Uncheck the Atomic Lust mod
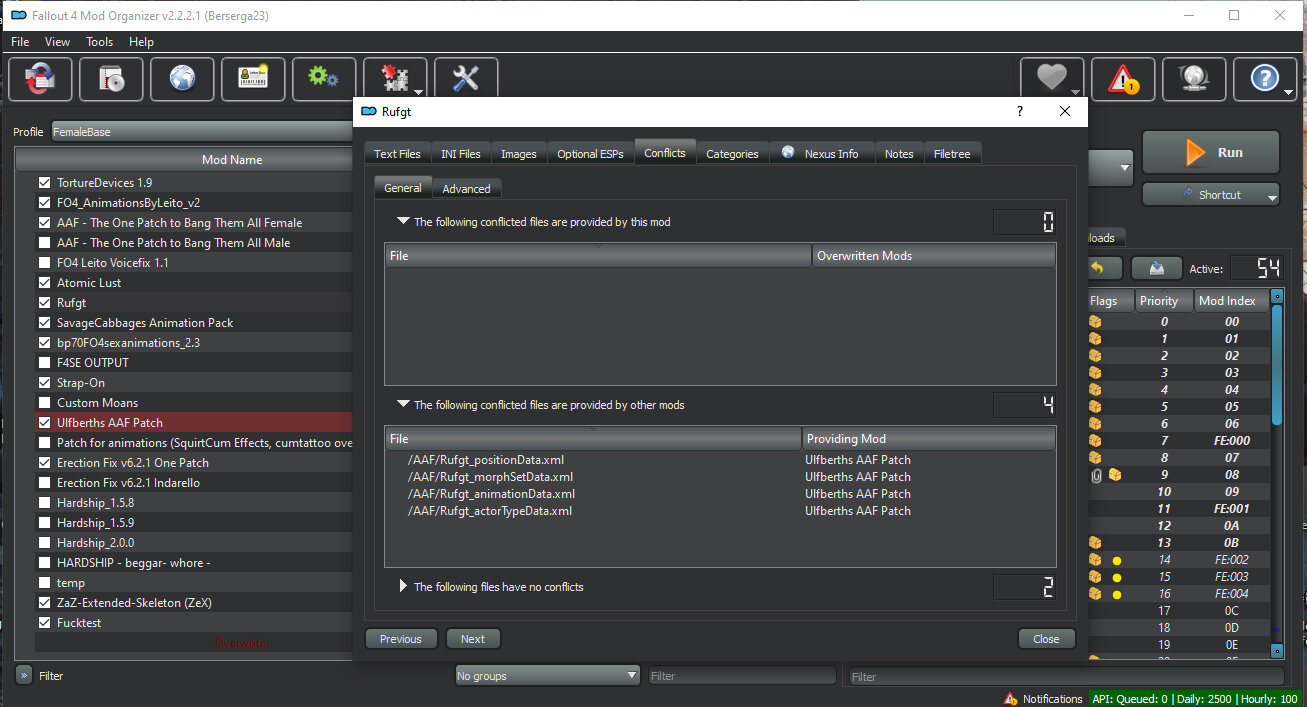1307x707 pixels. tap(44, 283)
